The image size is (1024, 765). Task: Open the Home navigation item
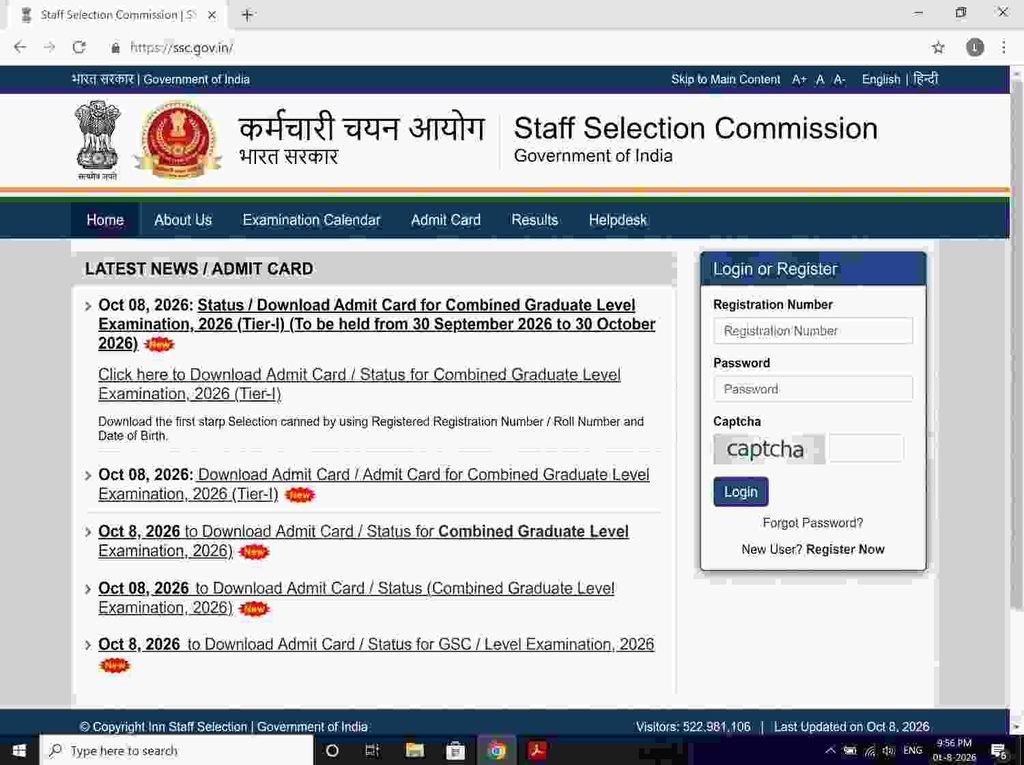[x=105, y=220]
